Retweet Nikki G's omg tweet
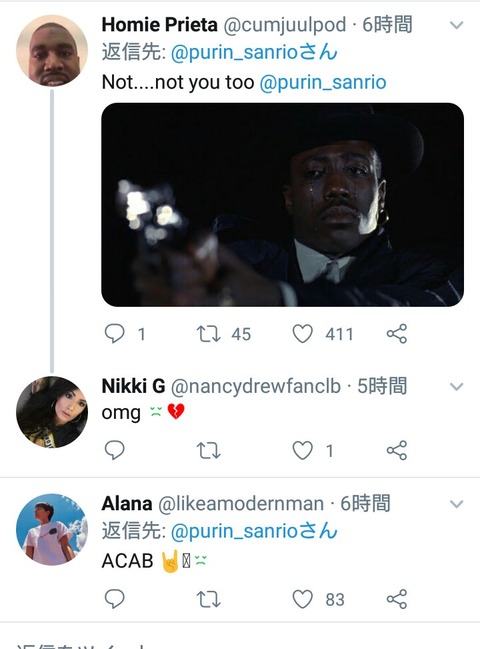 tap(208, 450)
